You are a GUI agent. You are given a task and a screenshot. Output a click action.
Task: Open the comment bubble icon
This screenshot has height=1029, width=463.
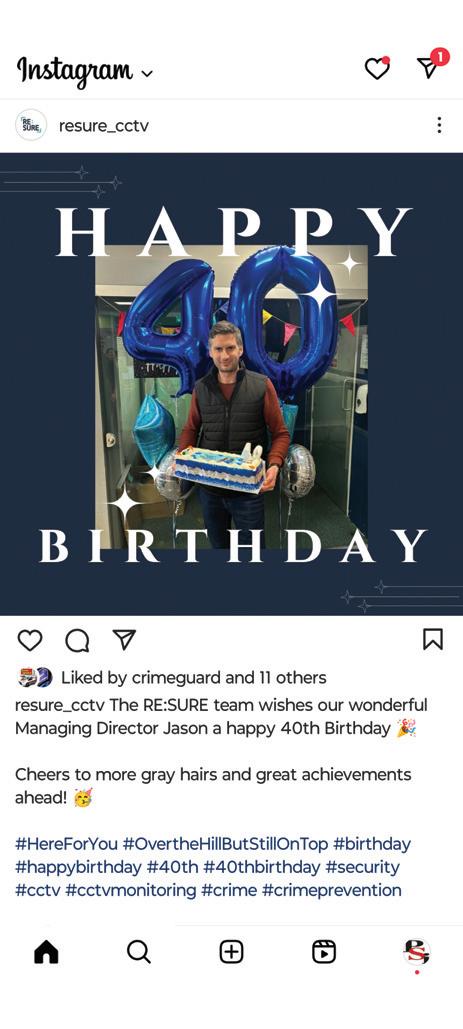[x=77, y=640]
